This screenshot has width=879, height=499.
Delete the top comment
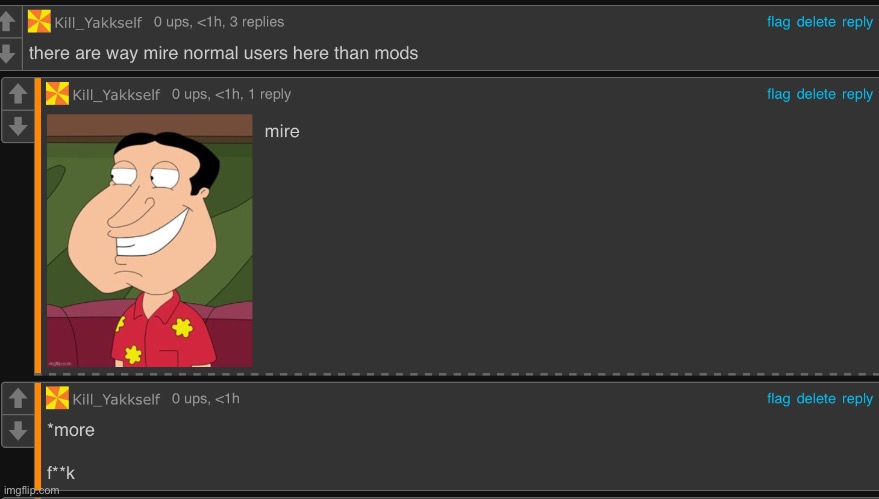[x=816, y=22]
